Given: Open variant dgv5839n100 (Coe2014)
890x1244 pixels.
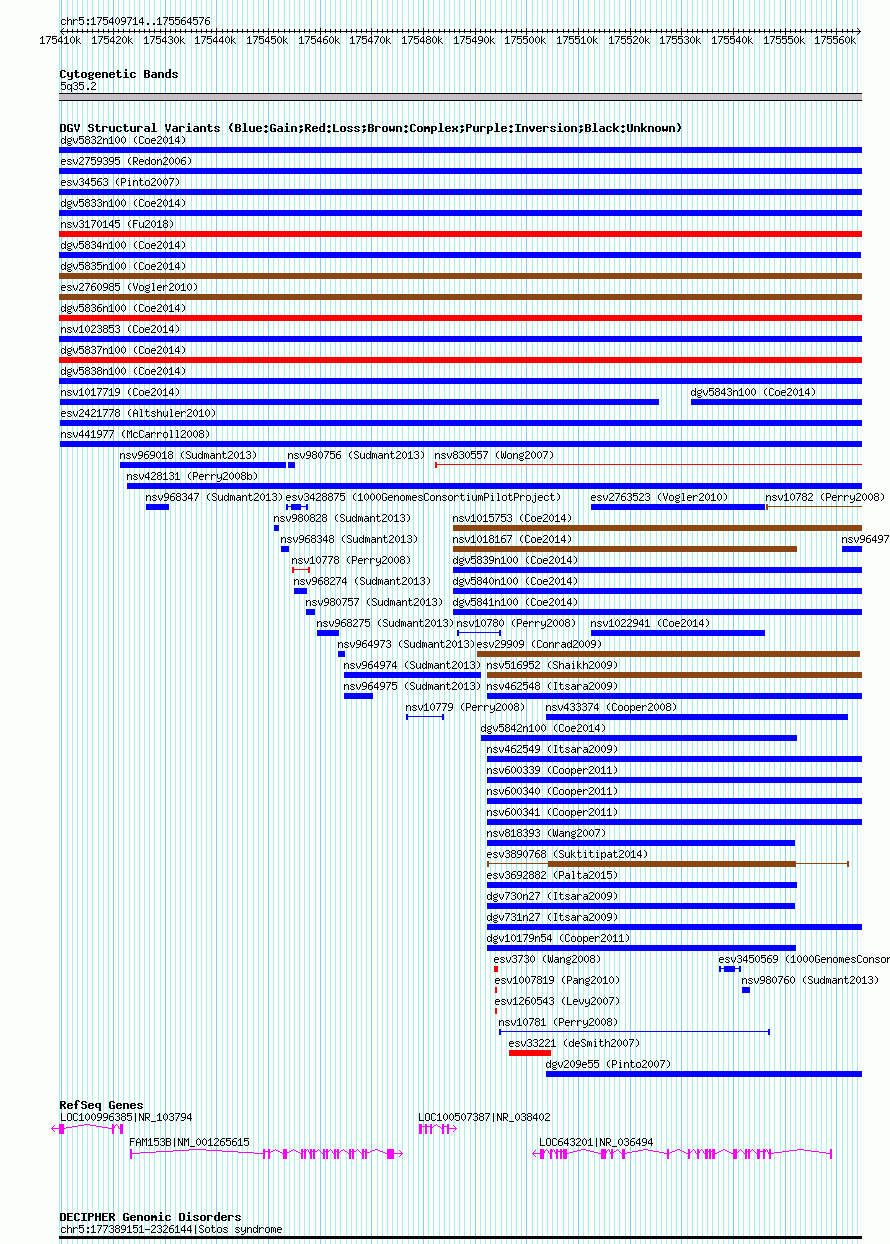Looking at the screenshot, I should coord(657,570).
